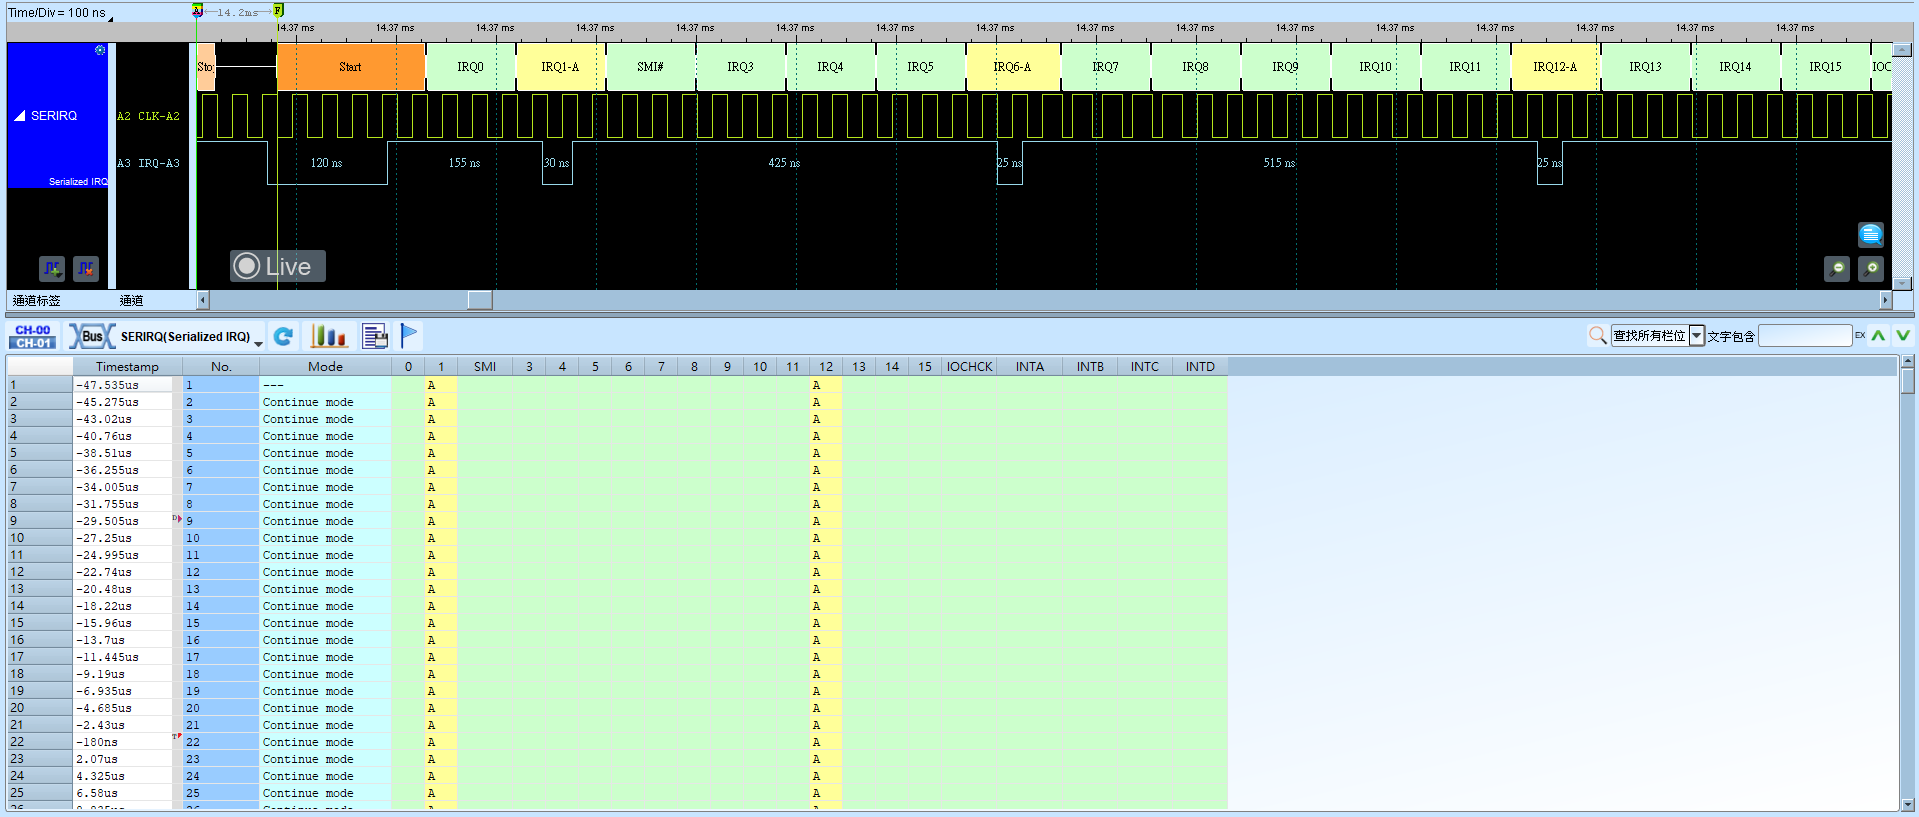Find next match with green down arrow

[x=1903, y=336]
